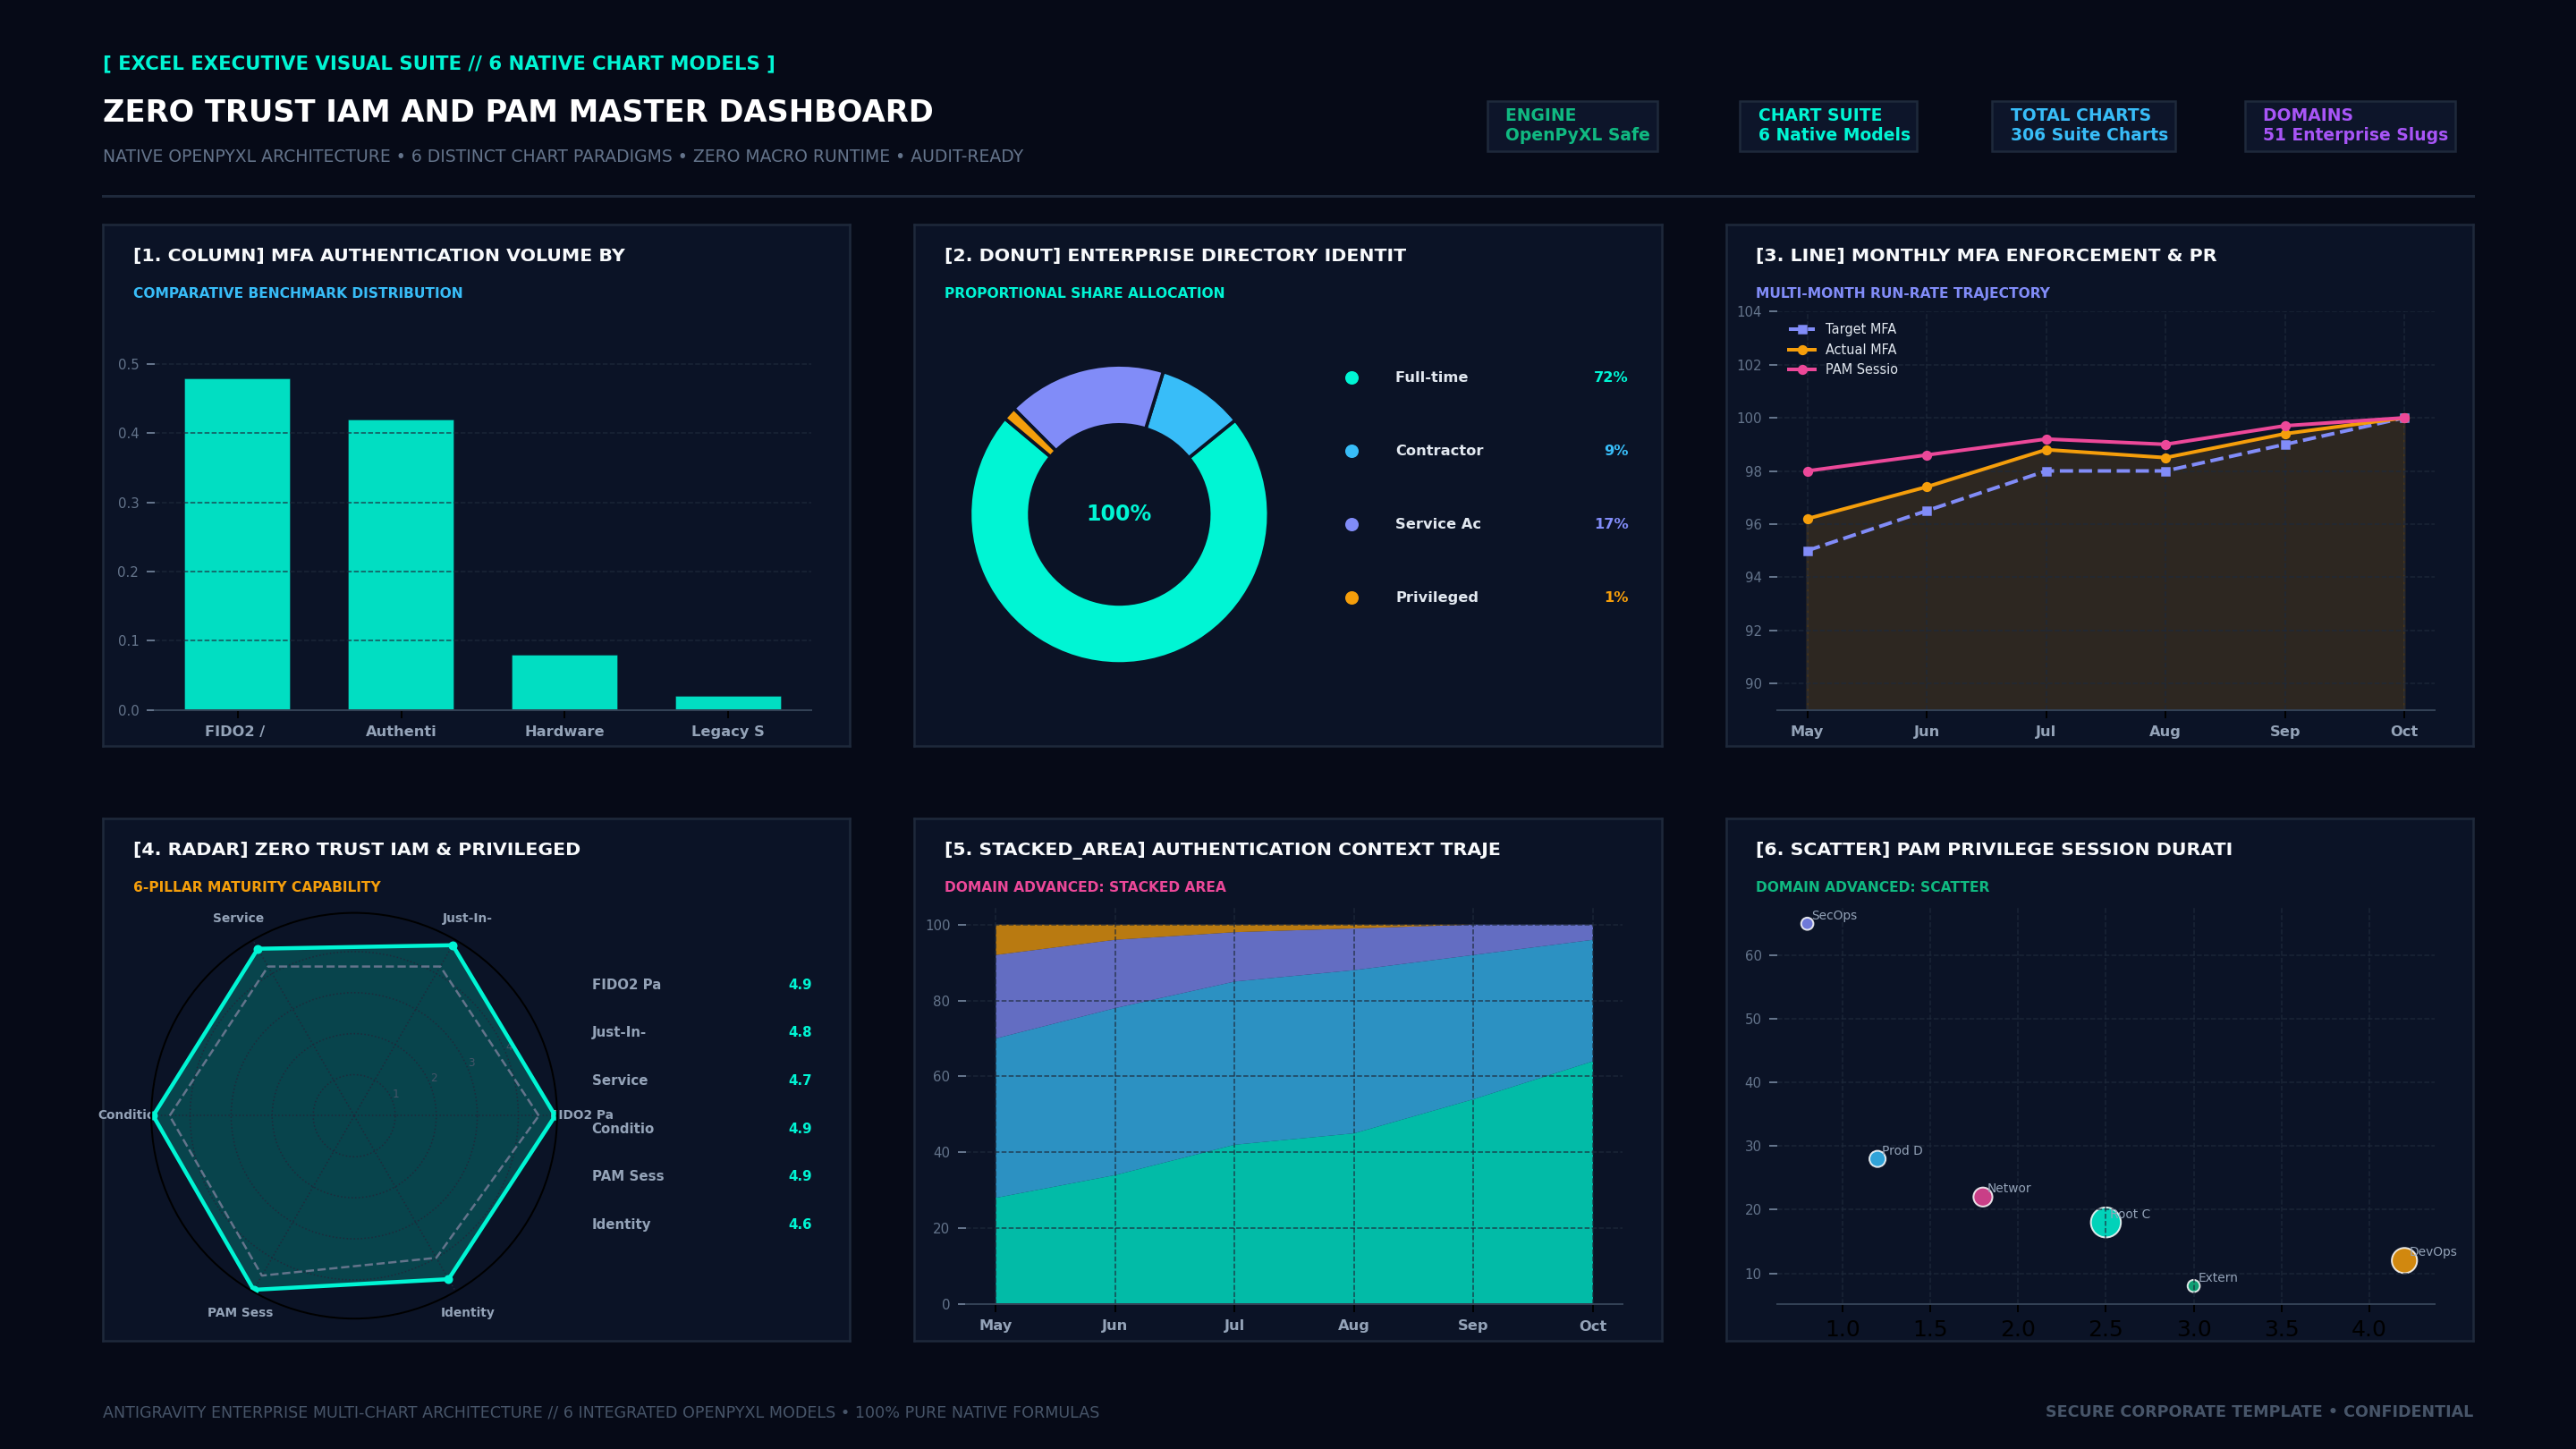
Task: Click the PAM Sess label in radar list
Action: pos(628,1176)
